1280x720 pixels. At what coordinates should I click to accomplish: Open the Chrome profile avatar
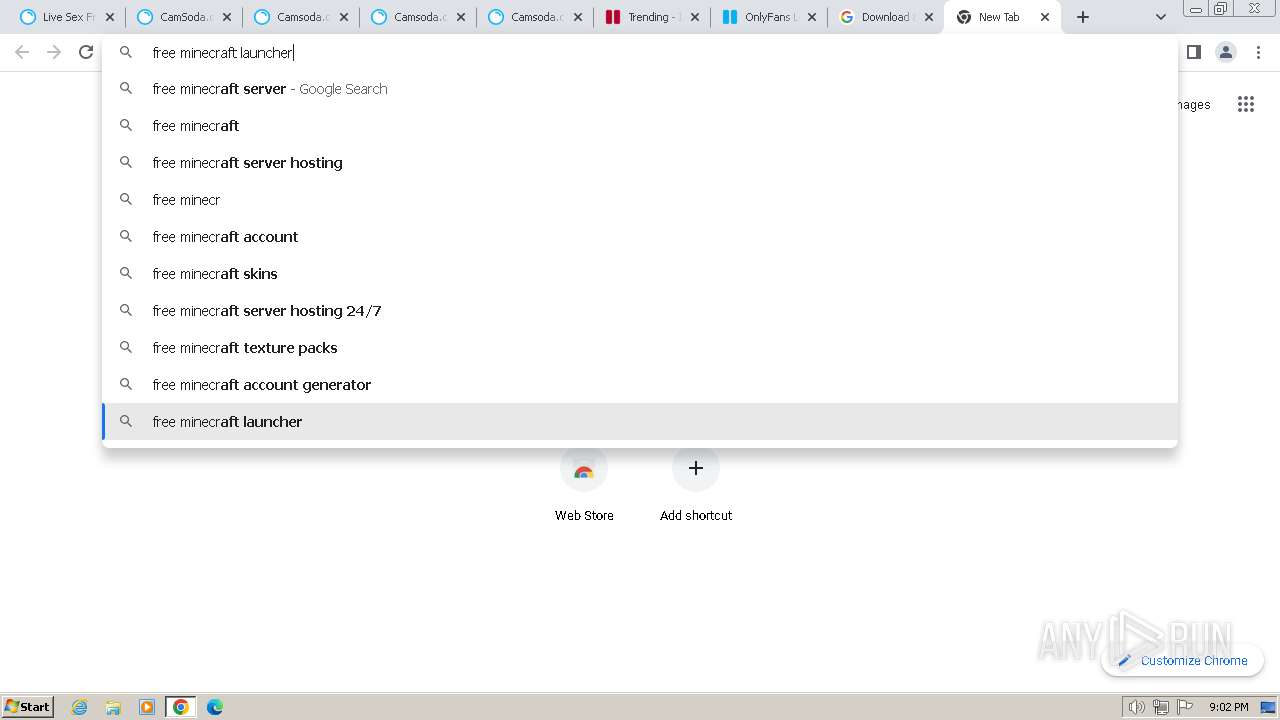point(1226,52)
